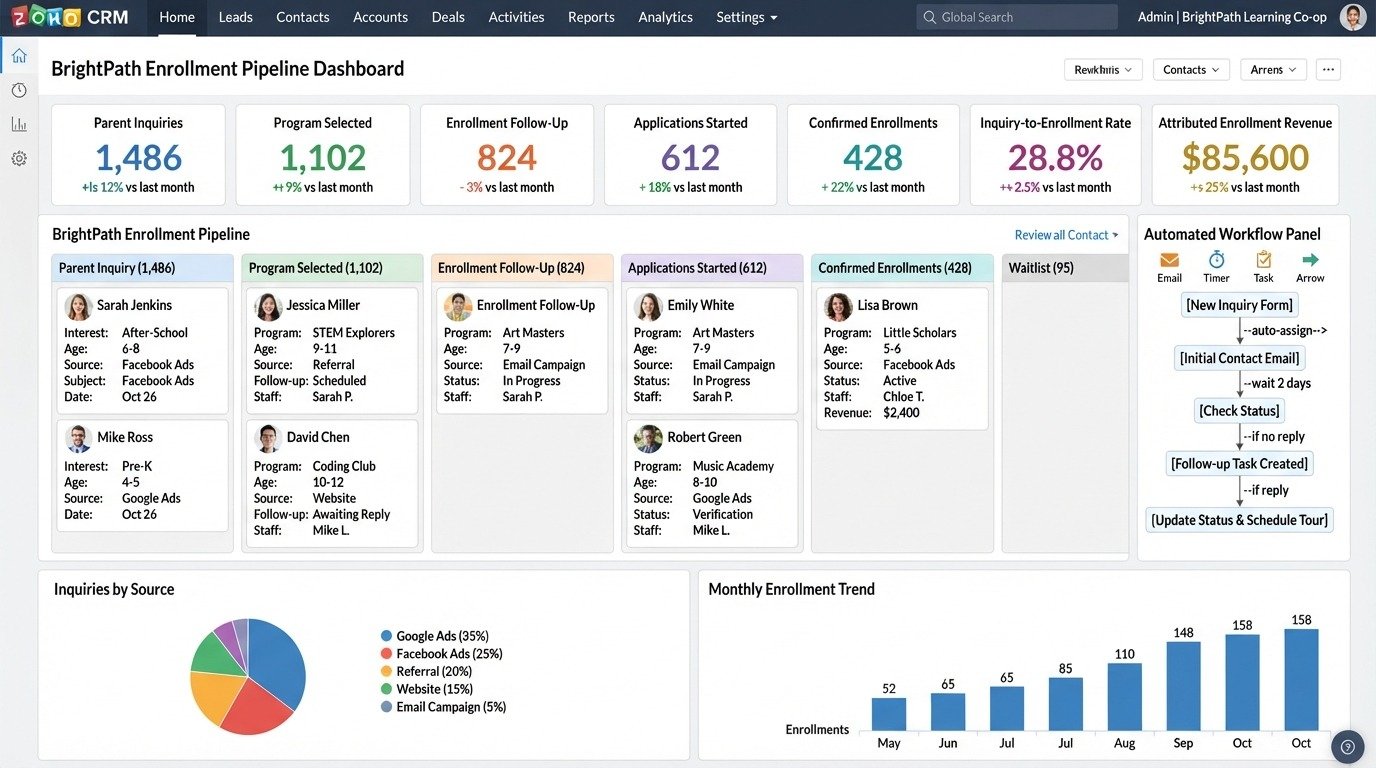Select the Applications Started column header
This screenshot has width=1376, height=768.
point(712,268)
